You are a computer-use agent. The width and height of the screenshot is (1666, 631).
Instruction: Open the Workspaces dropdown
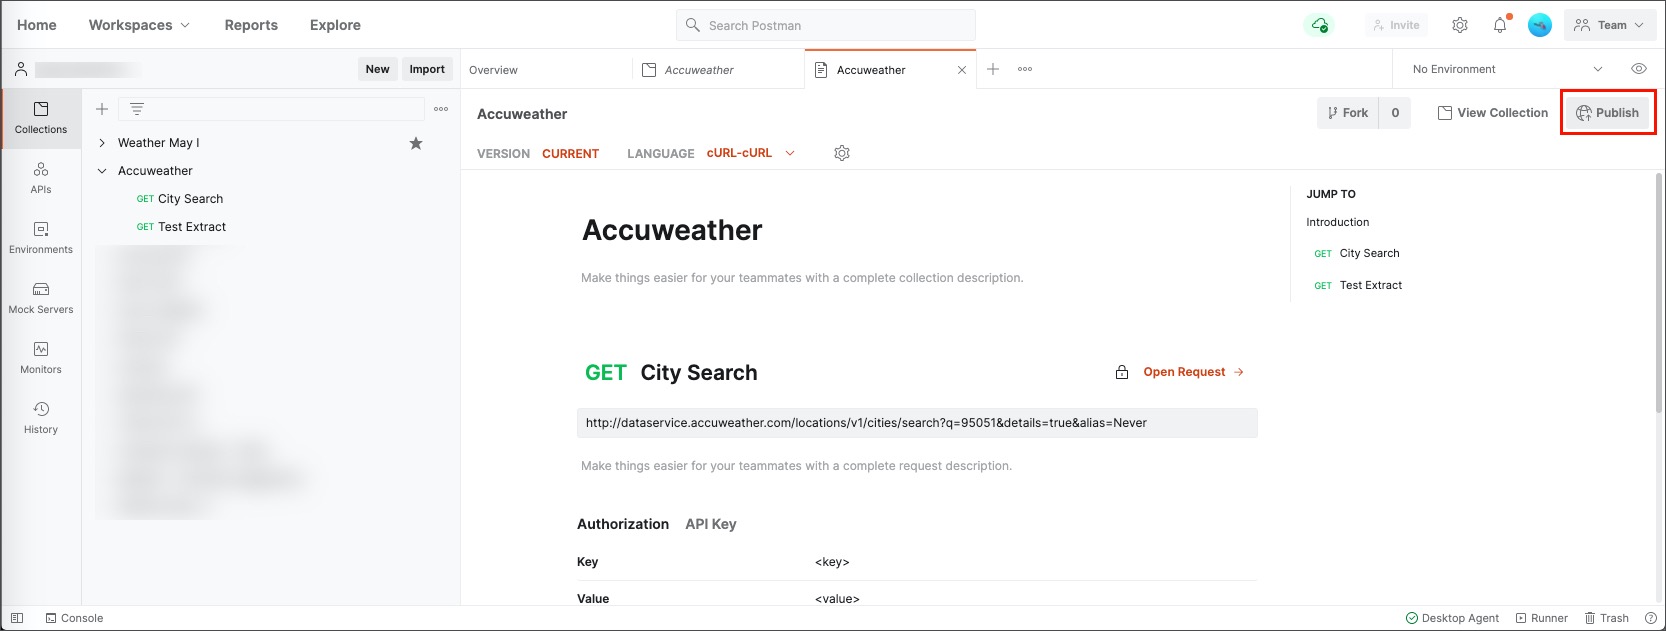click(139, 25)
